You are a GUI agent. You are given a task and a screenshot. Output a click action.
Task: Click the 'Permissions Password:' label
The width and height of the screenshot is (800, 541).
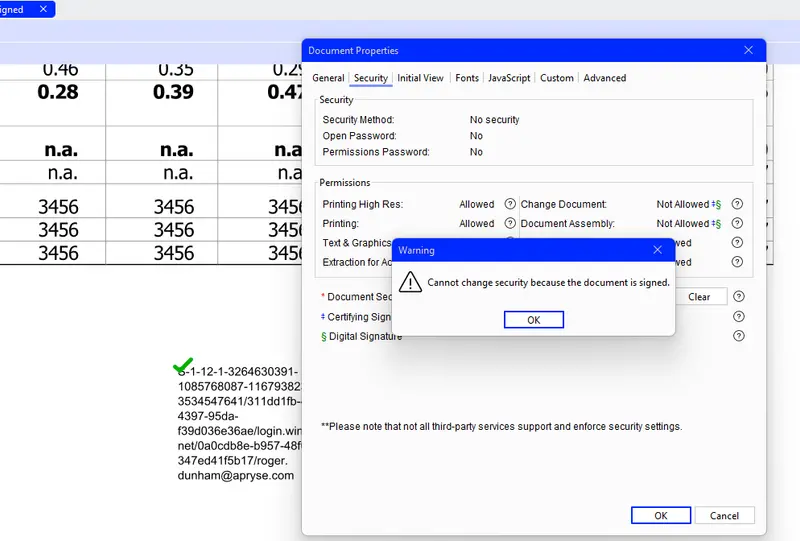[376, 152]
